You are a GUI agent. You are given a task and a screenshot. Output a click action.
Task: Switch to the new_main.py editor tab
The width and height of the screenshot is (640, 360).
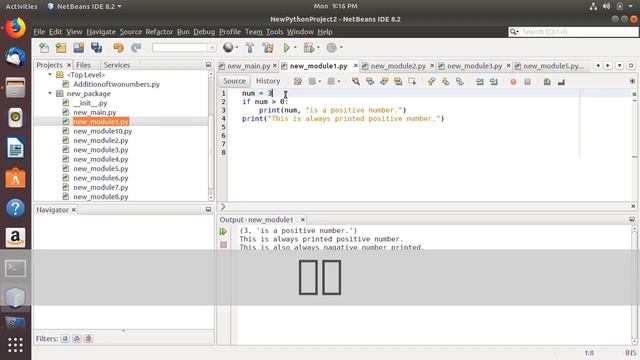tap(249, 66)
